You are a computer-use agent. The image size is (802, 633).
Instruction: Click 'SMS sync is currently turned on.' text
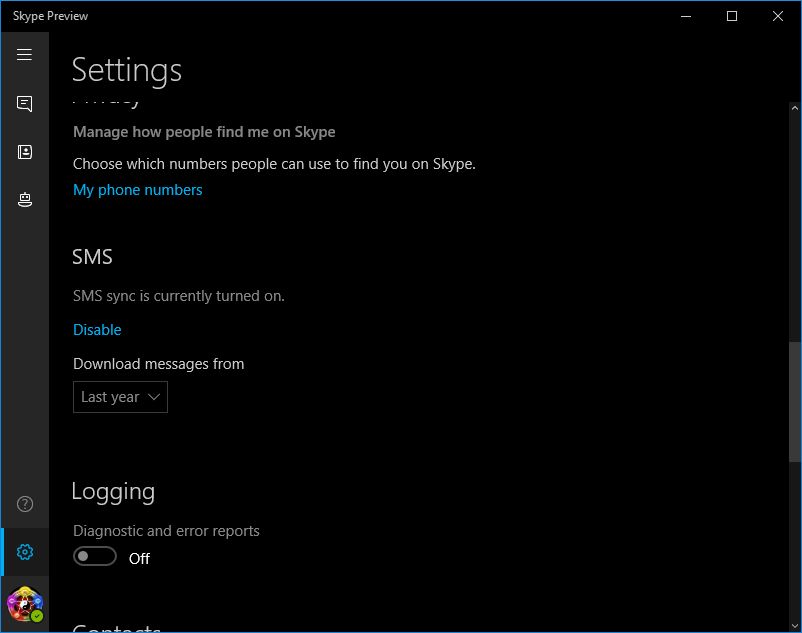click(179, 296)
